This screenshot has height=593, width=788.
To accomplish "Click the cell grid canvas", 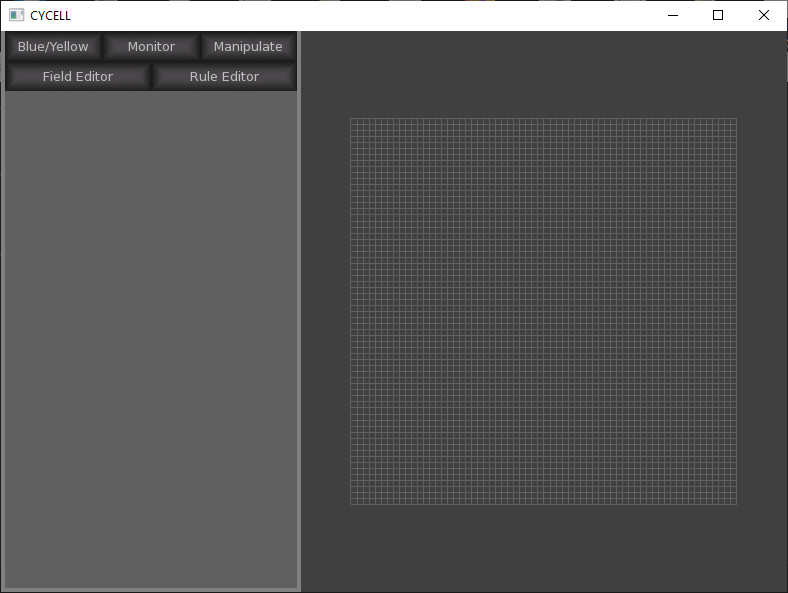I will 543,311.
